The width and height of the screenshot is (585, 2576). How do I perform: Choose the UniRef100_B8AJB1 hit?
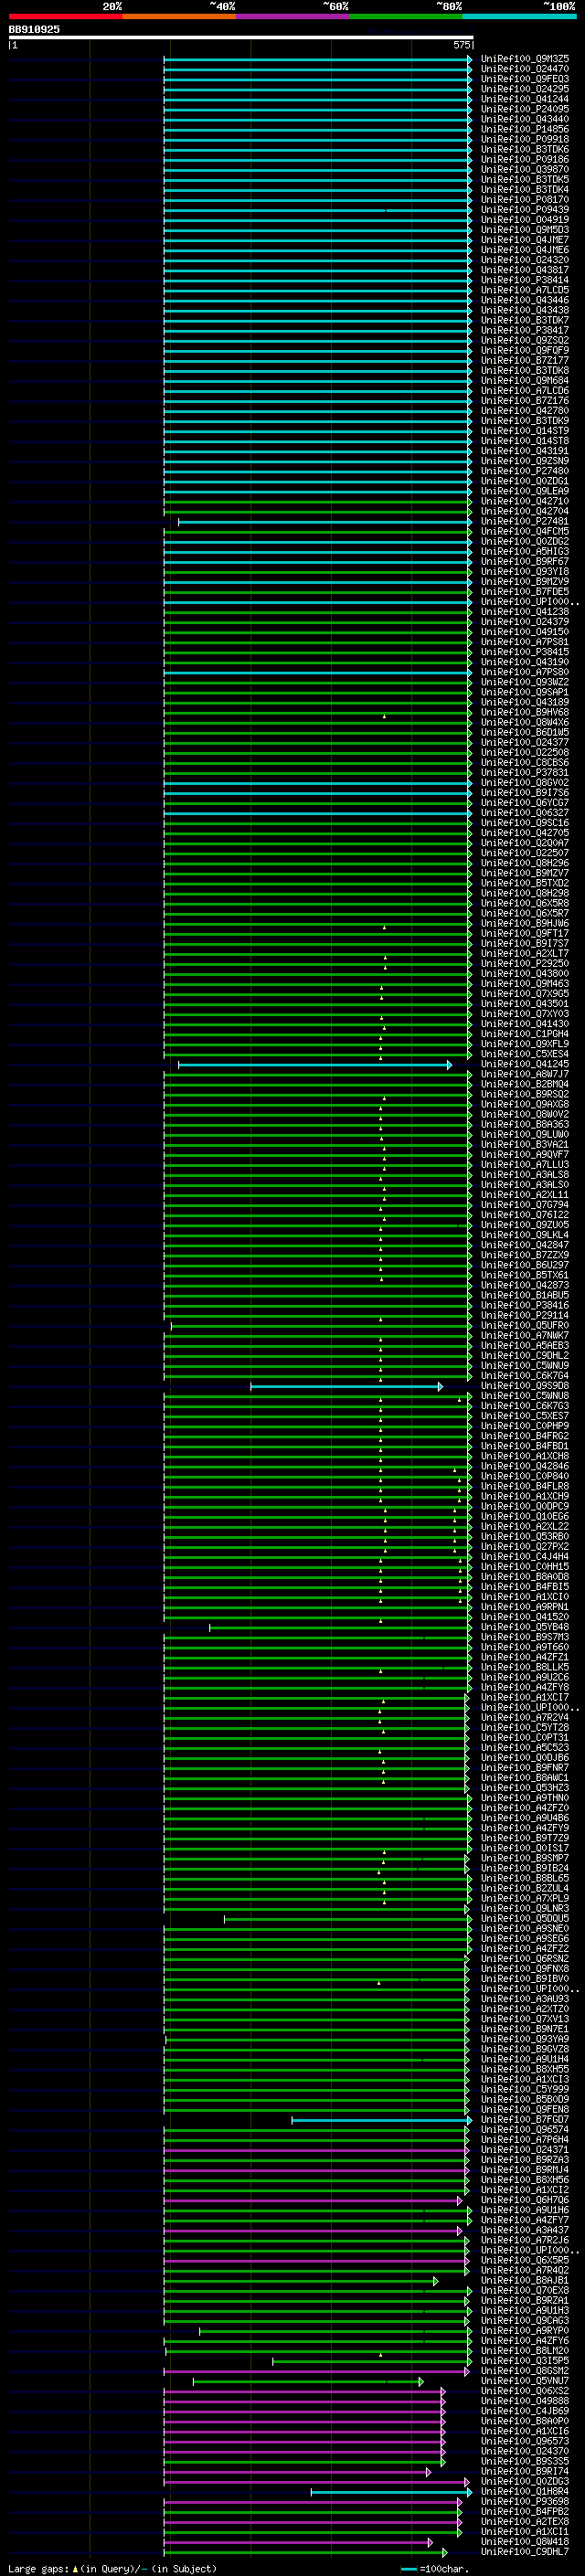[525, 2281]
